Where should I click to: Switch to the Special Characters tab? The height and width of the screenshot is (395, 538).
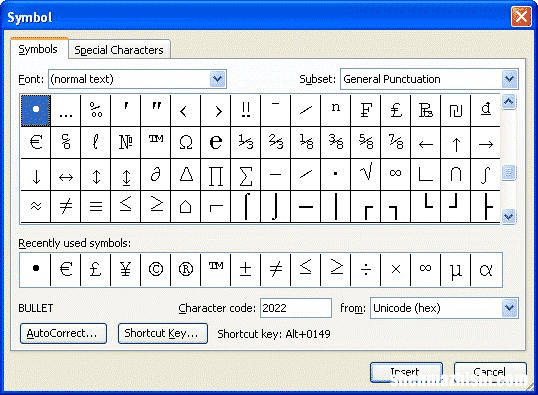[119, 50]
